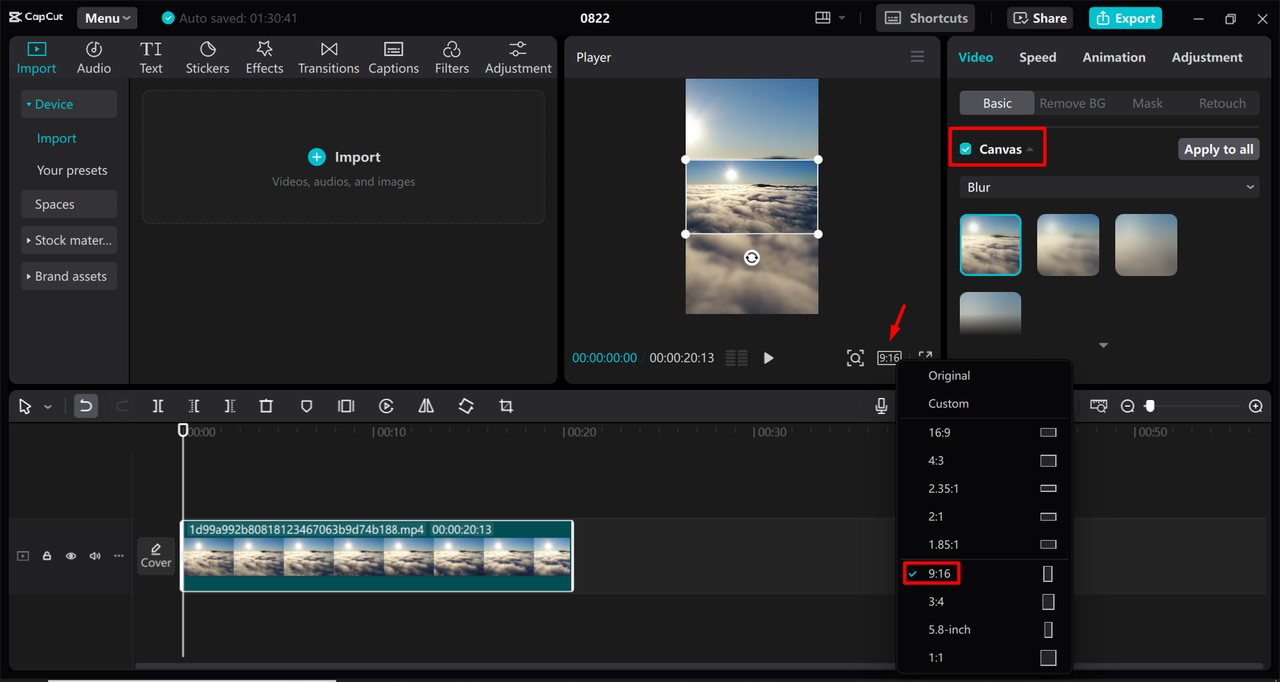Click the Export button
Viewport: 1280px width, 682px height.
(1124, 18)
